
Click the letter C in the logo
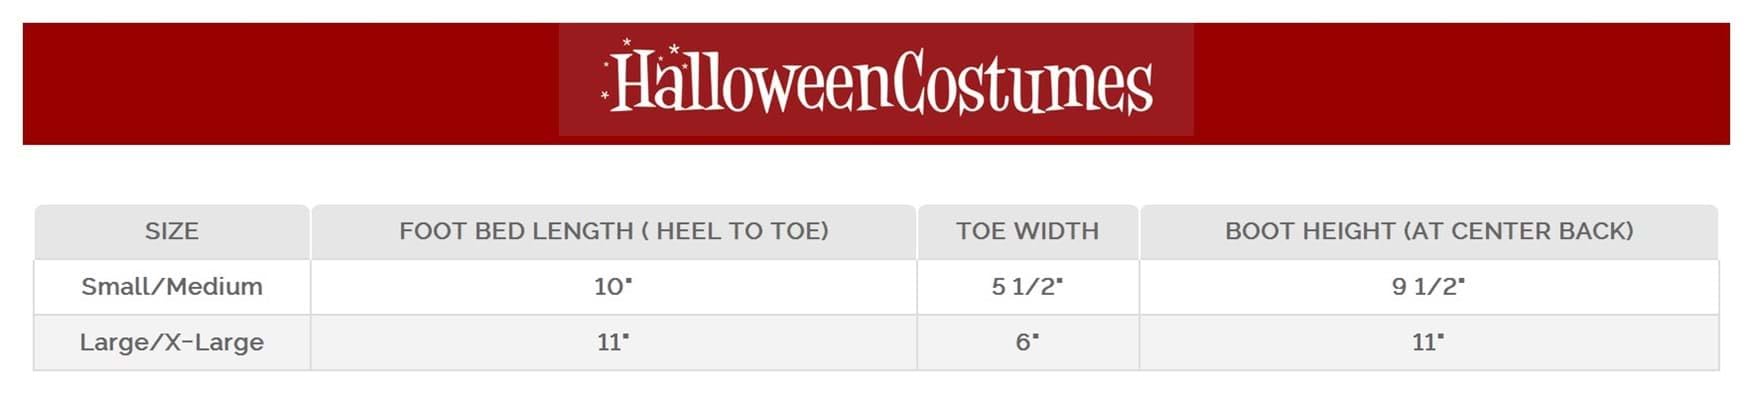pyautogui.click(x=910, y=82)
